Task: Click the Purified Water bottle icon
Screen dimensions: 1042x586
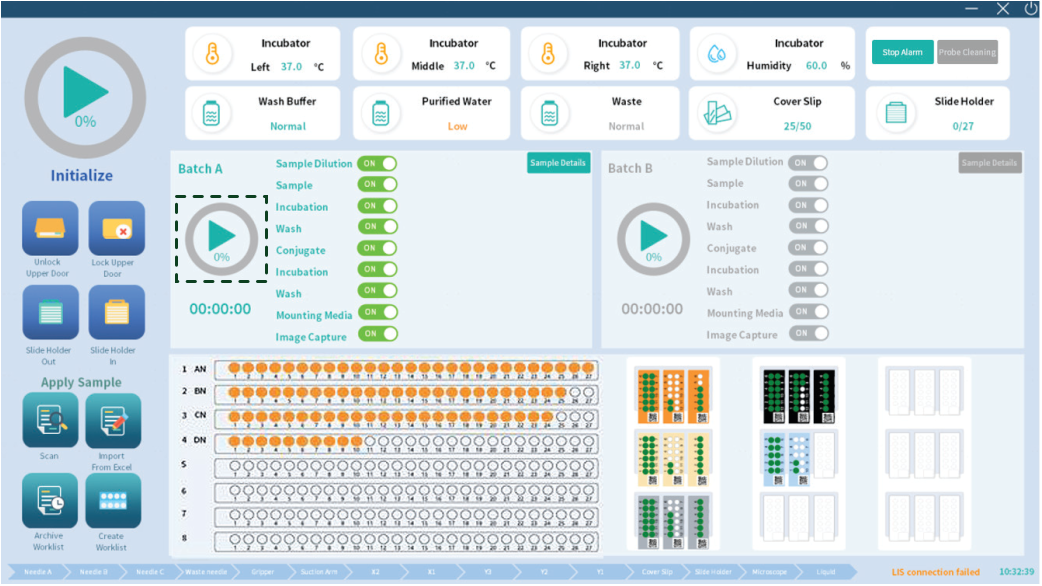Action: 380,114
